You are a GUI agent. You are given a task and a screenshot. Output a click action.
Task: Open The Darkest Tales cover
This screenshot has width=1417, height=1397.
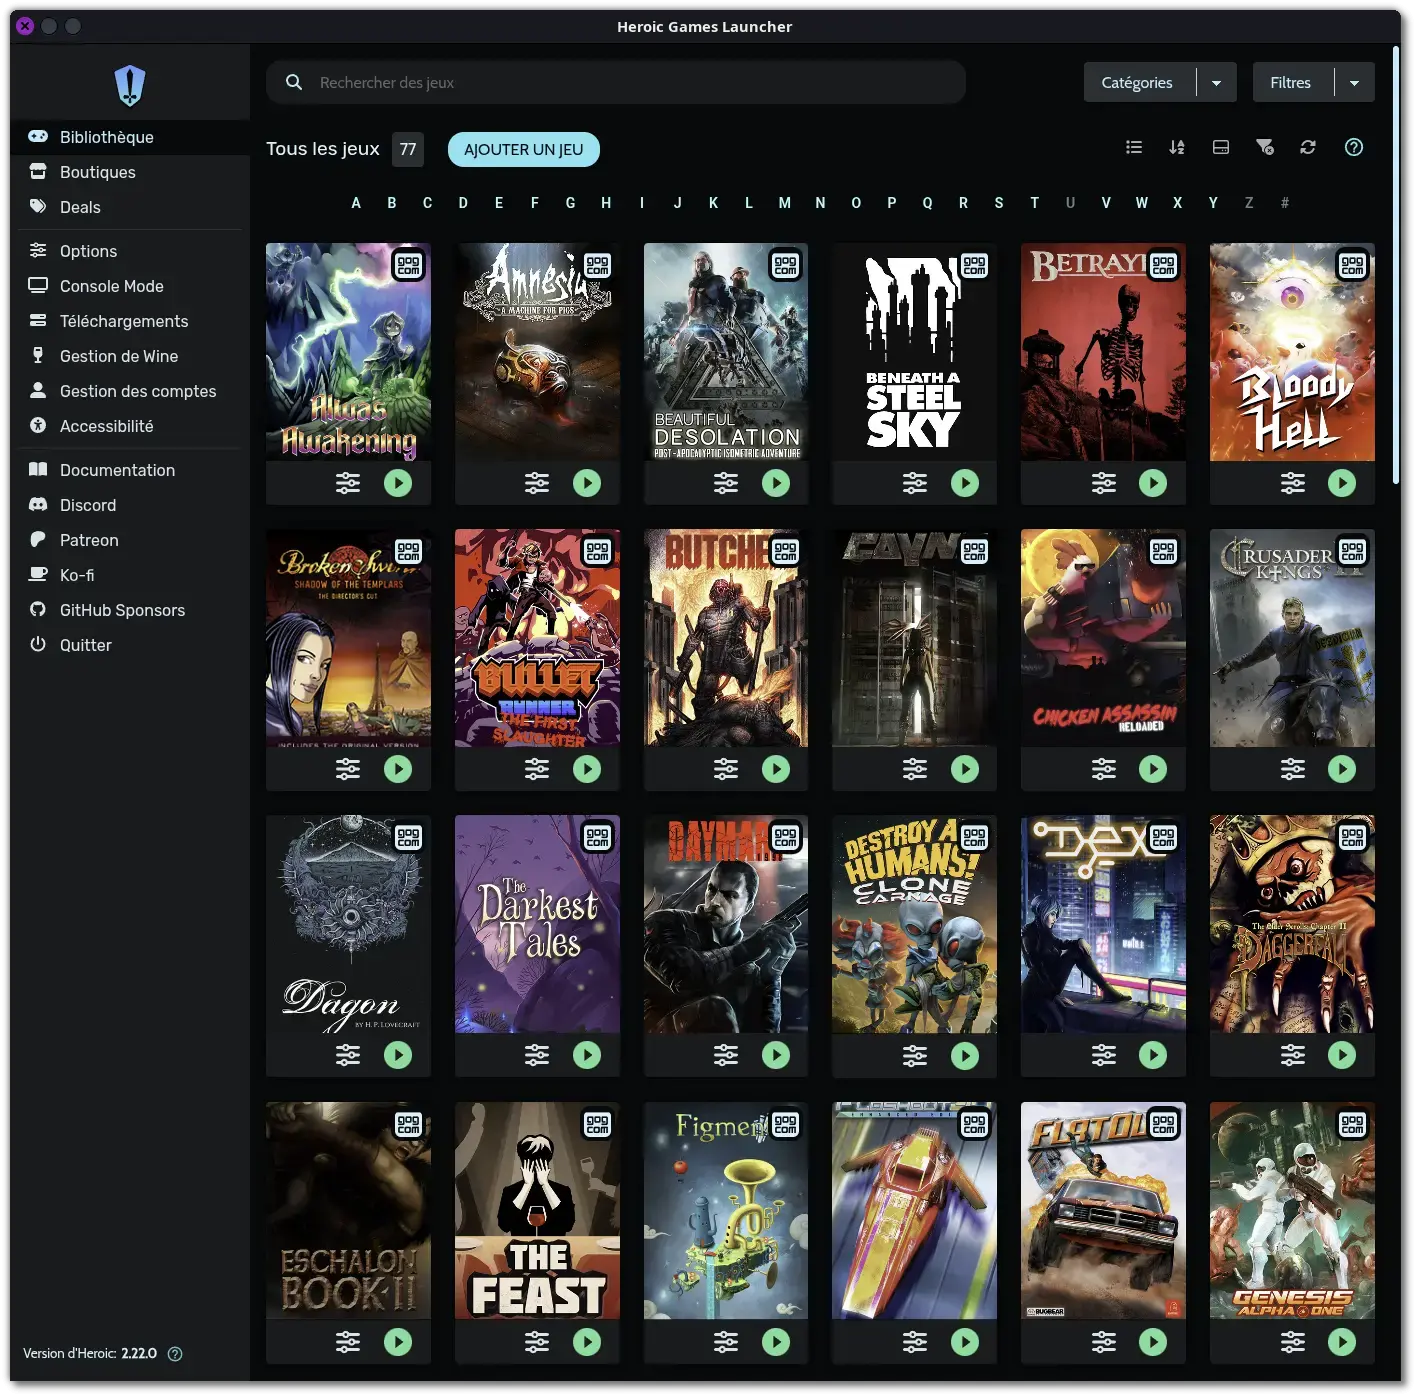(537, 924)
